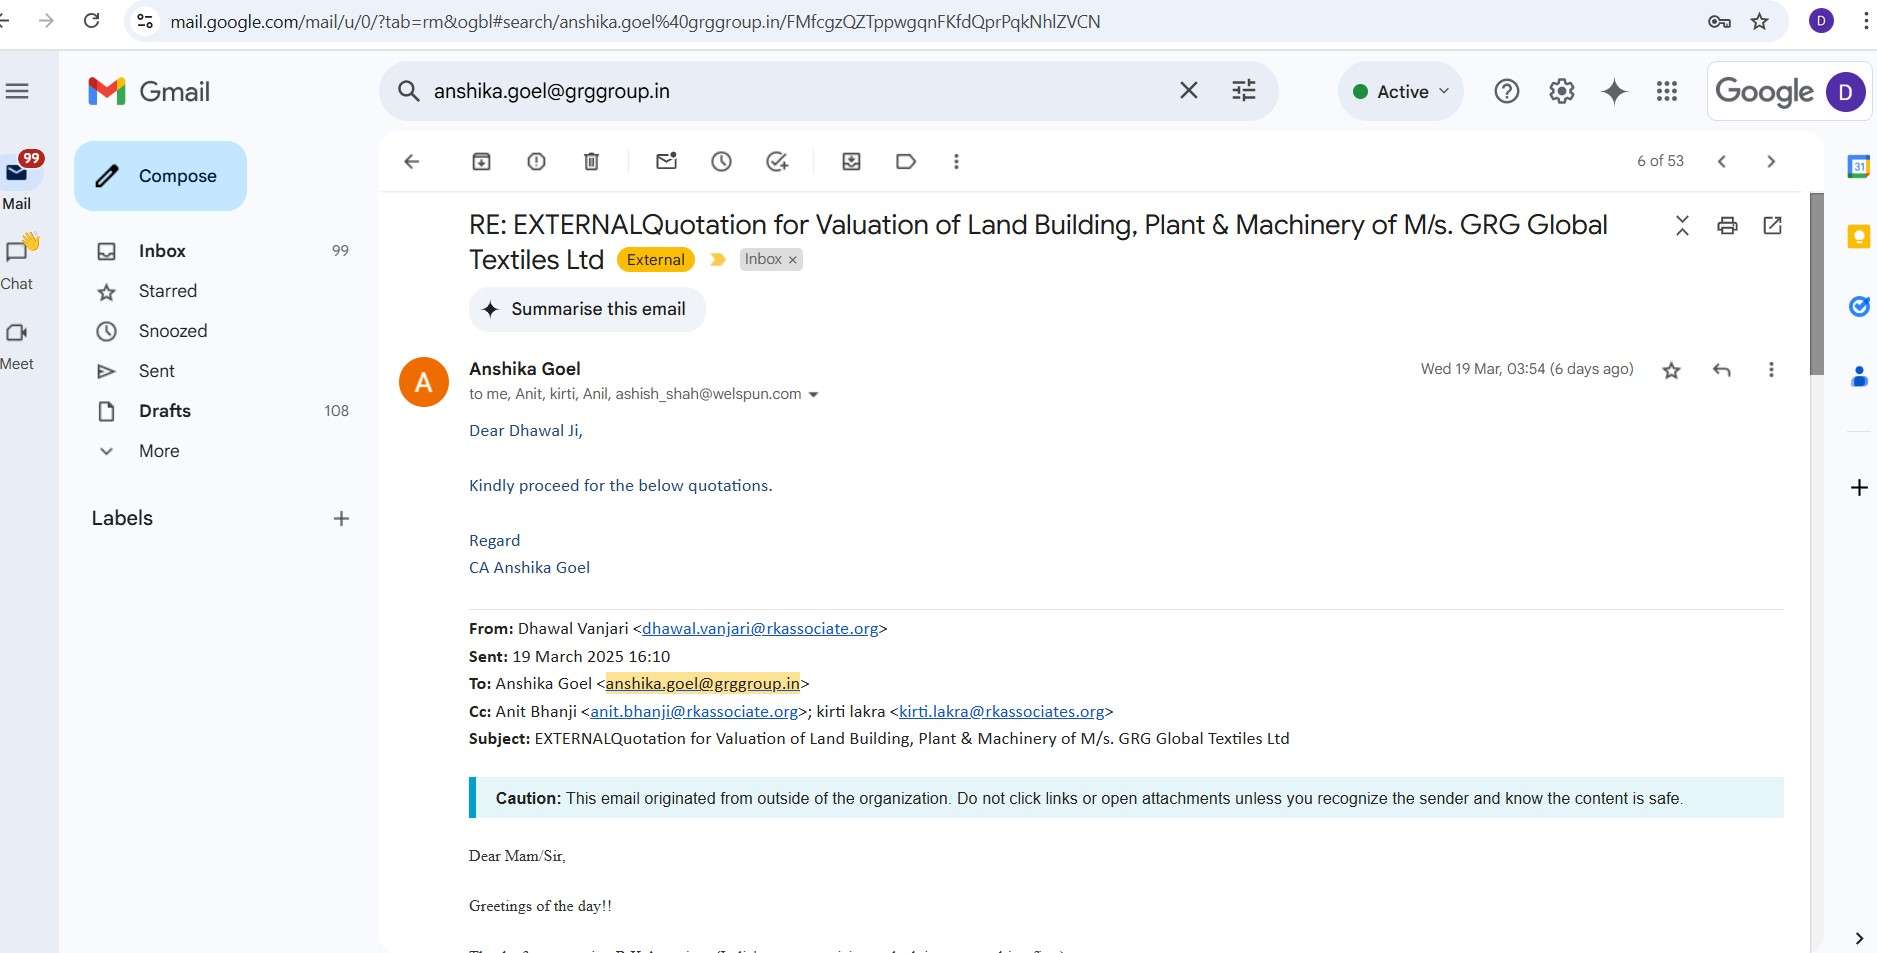
Task: Open message options three dots menu
Action: (1771, 370)
